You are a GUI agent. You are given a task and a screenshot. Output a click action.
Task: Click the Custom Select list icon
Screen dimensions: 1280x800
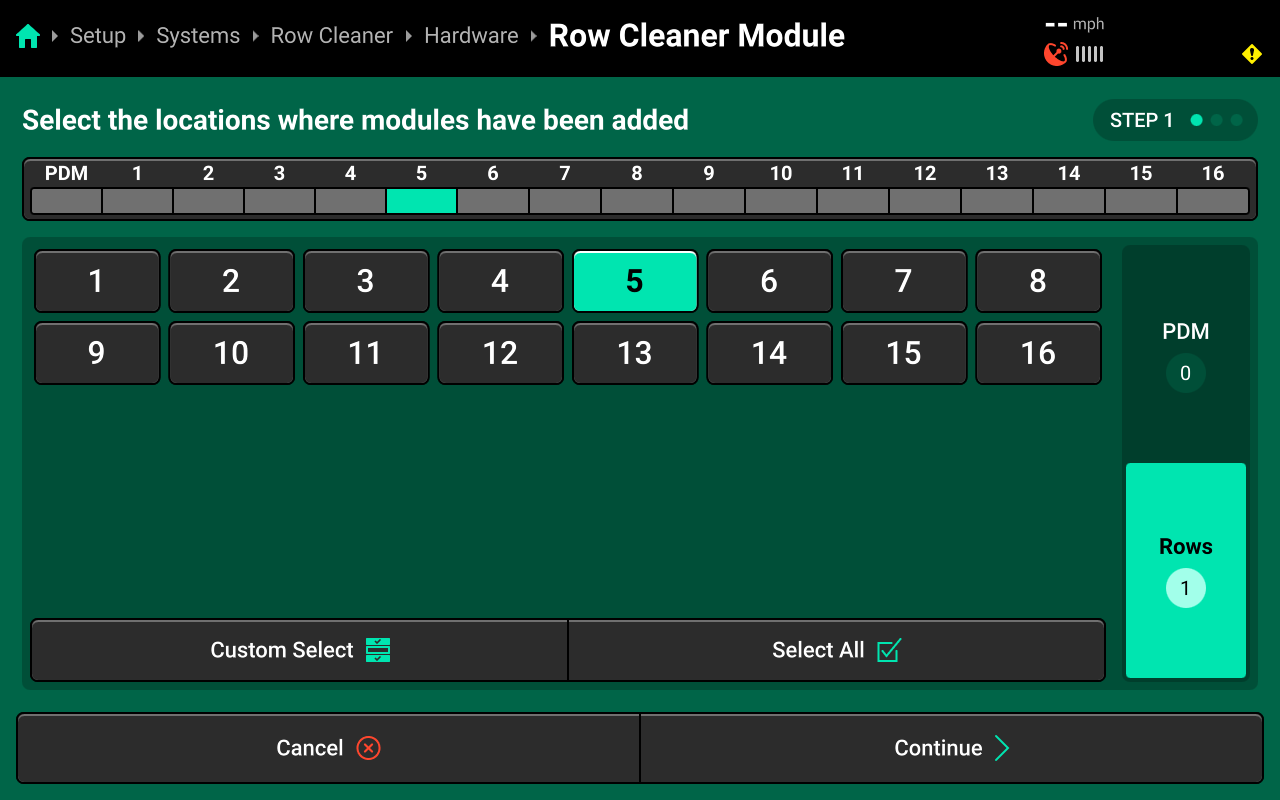(378, 650)
